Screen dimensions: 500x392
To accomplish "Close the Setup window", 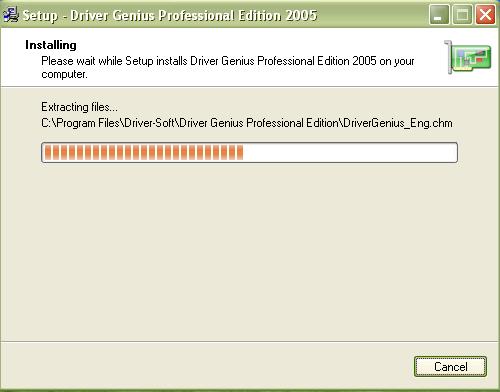I will click(485, 15).
